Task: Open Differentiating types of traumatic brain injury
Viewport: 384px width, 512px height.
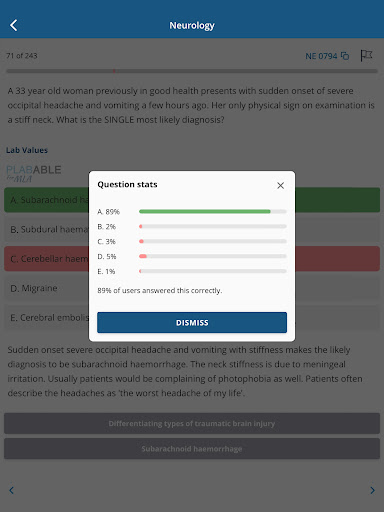Action: click(x=192, y=423)
